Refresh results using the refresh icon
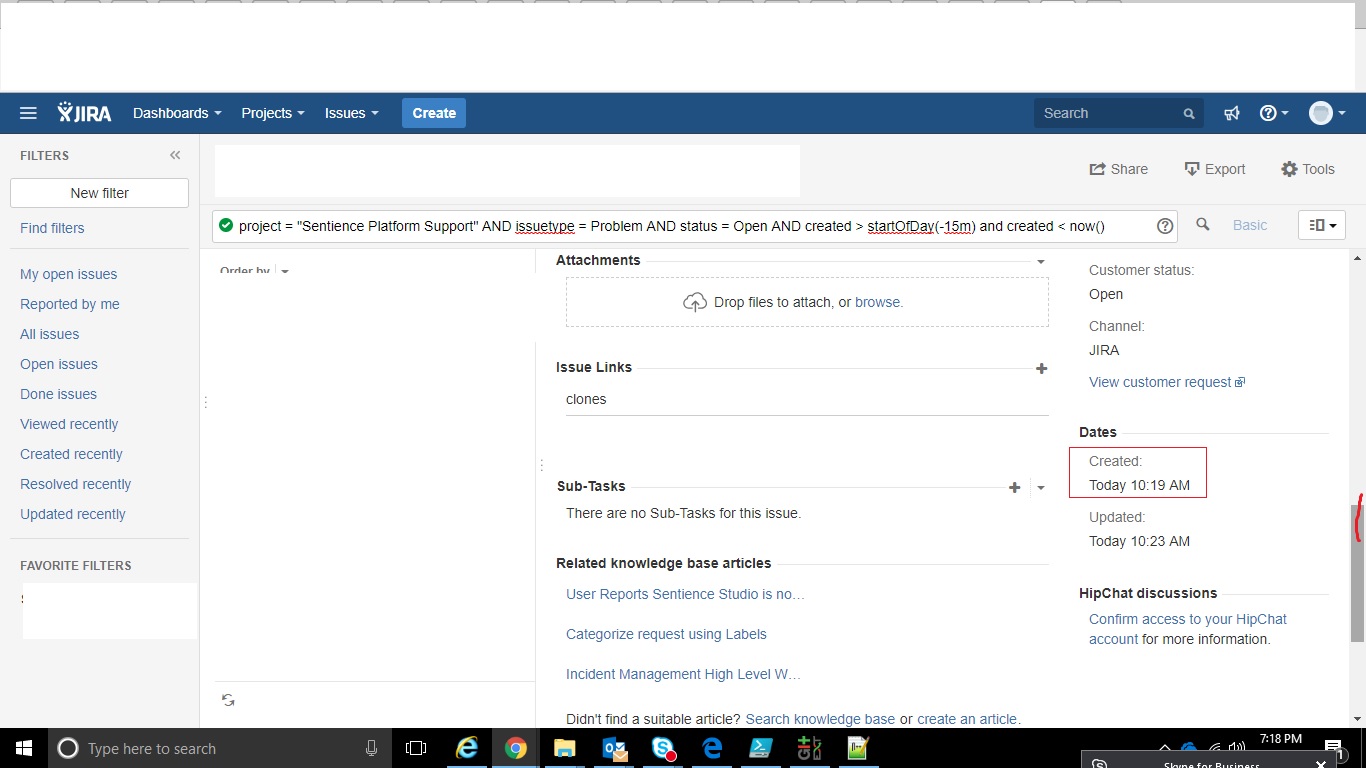1366x768 pixels. tap(228, 700)
